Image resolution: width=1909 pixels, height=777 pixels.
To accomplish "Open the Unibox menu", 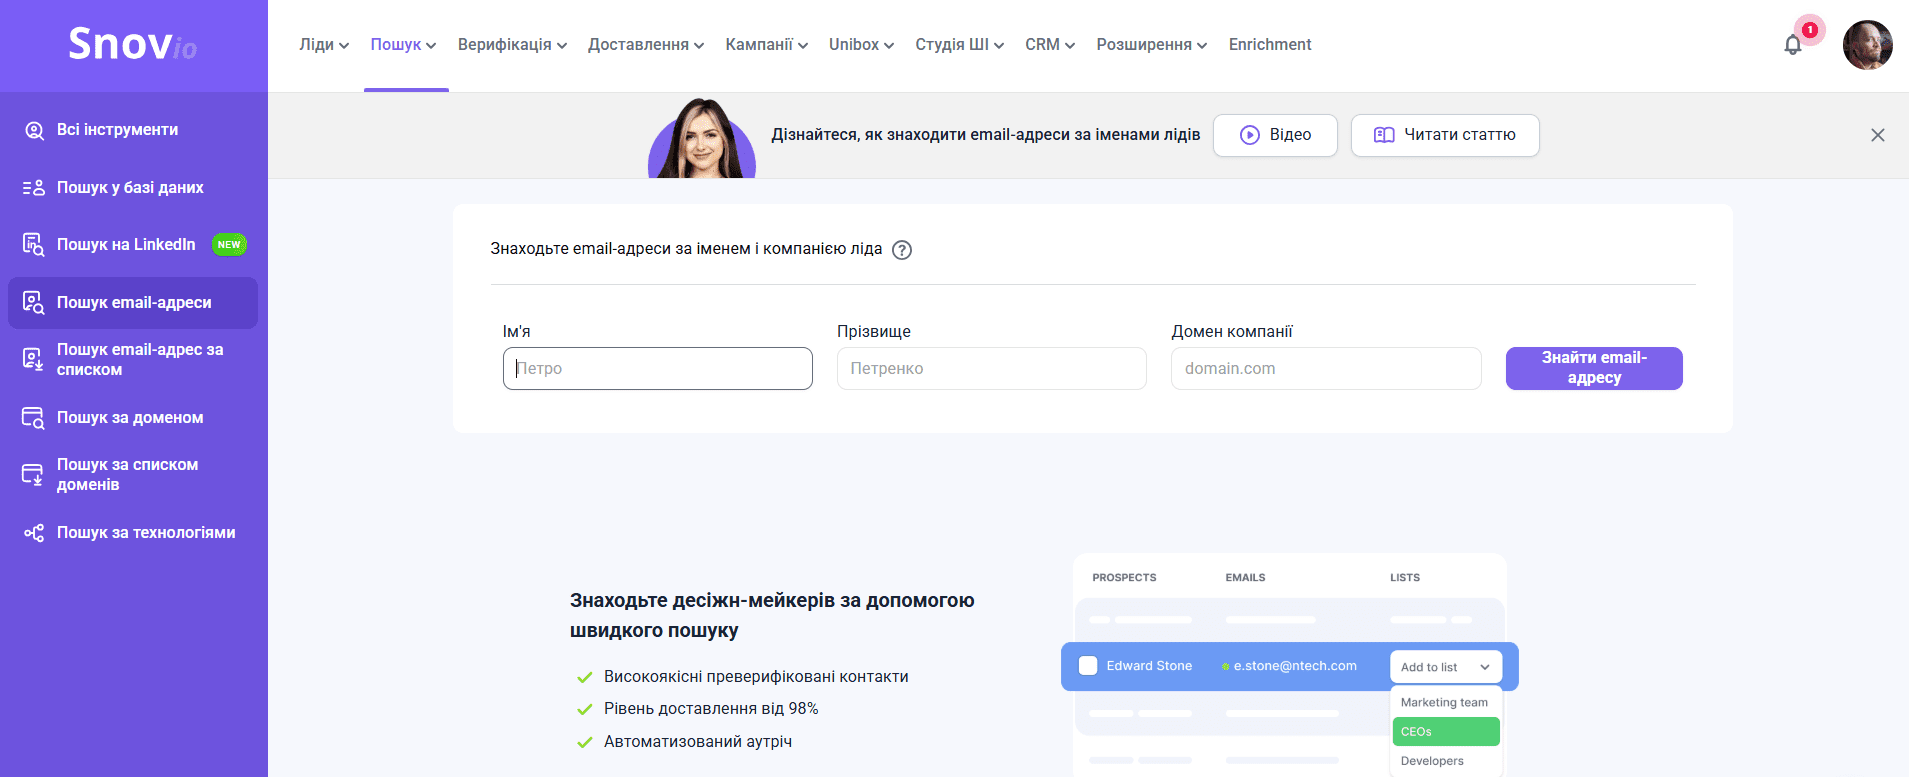I will [x=861, y=45].
